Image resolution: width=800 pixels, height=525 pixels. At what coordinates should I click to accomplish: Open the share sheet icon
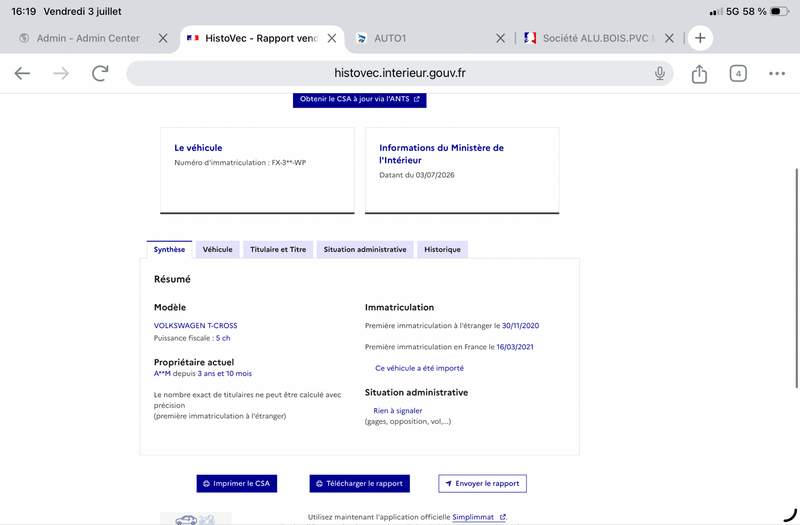tap(699, 74)
